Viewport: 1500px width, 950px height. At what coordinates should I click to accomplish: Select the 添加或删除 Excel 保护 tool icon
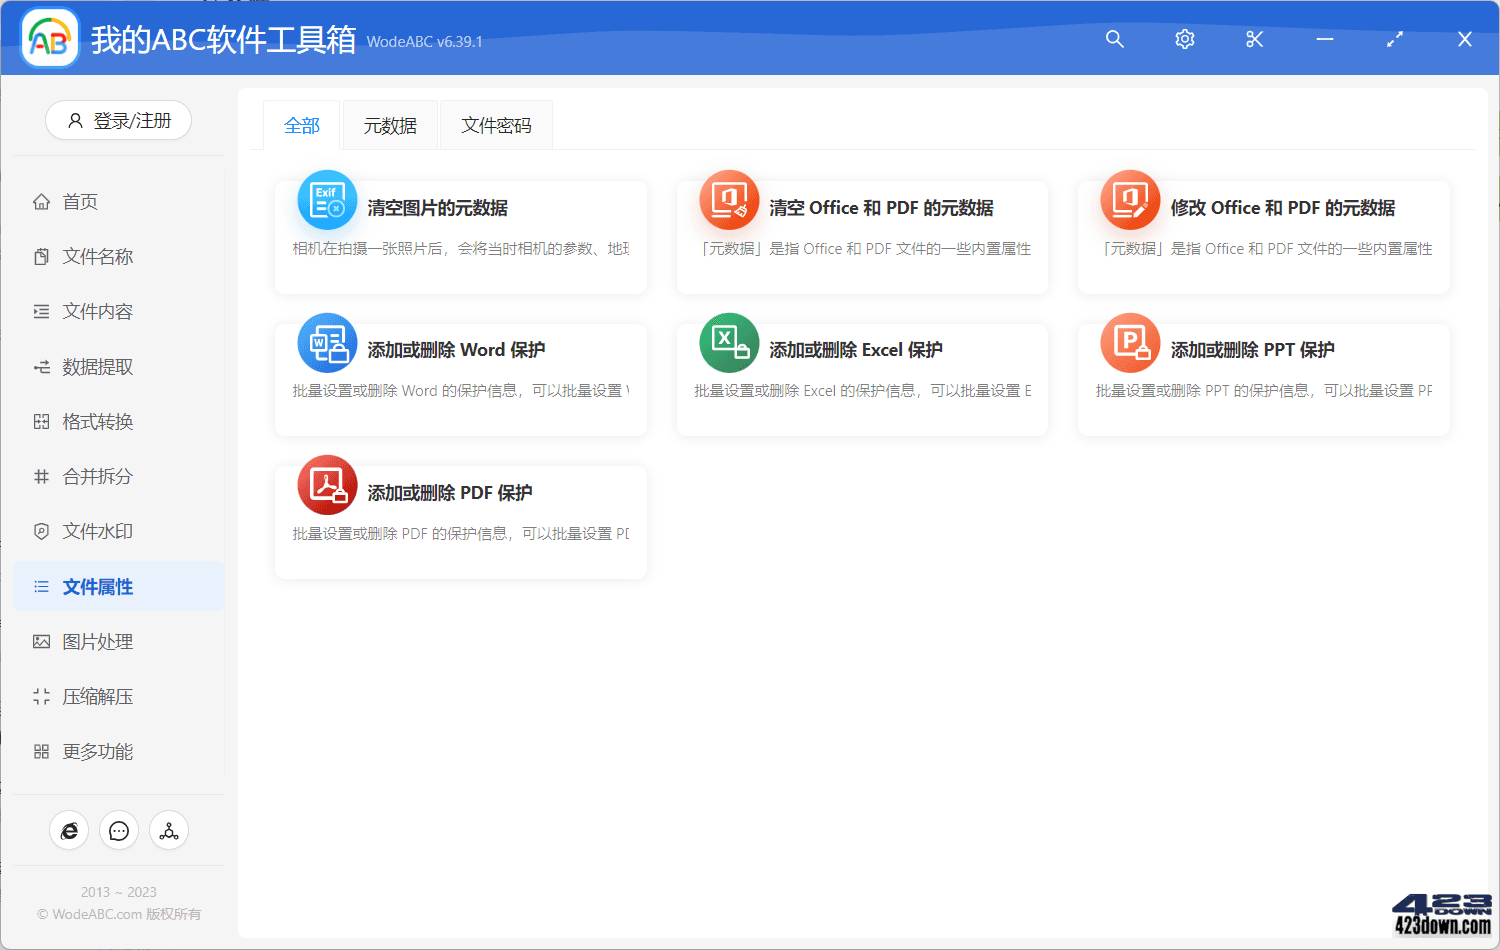(x=728, y=342)
